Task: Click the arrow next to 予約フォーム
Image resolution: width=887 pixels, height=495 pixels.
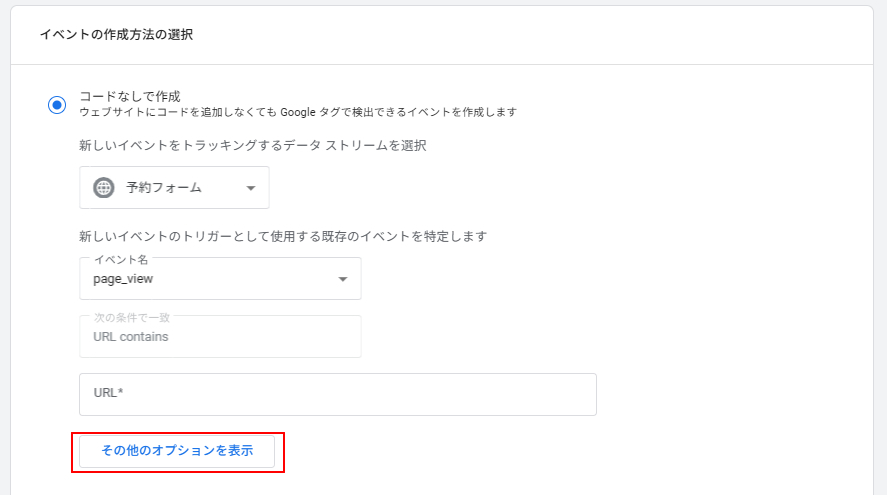Action: pos(250,188)
